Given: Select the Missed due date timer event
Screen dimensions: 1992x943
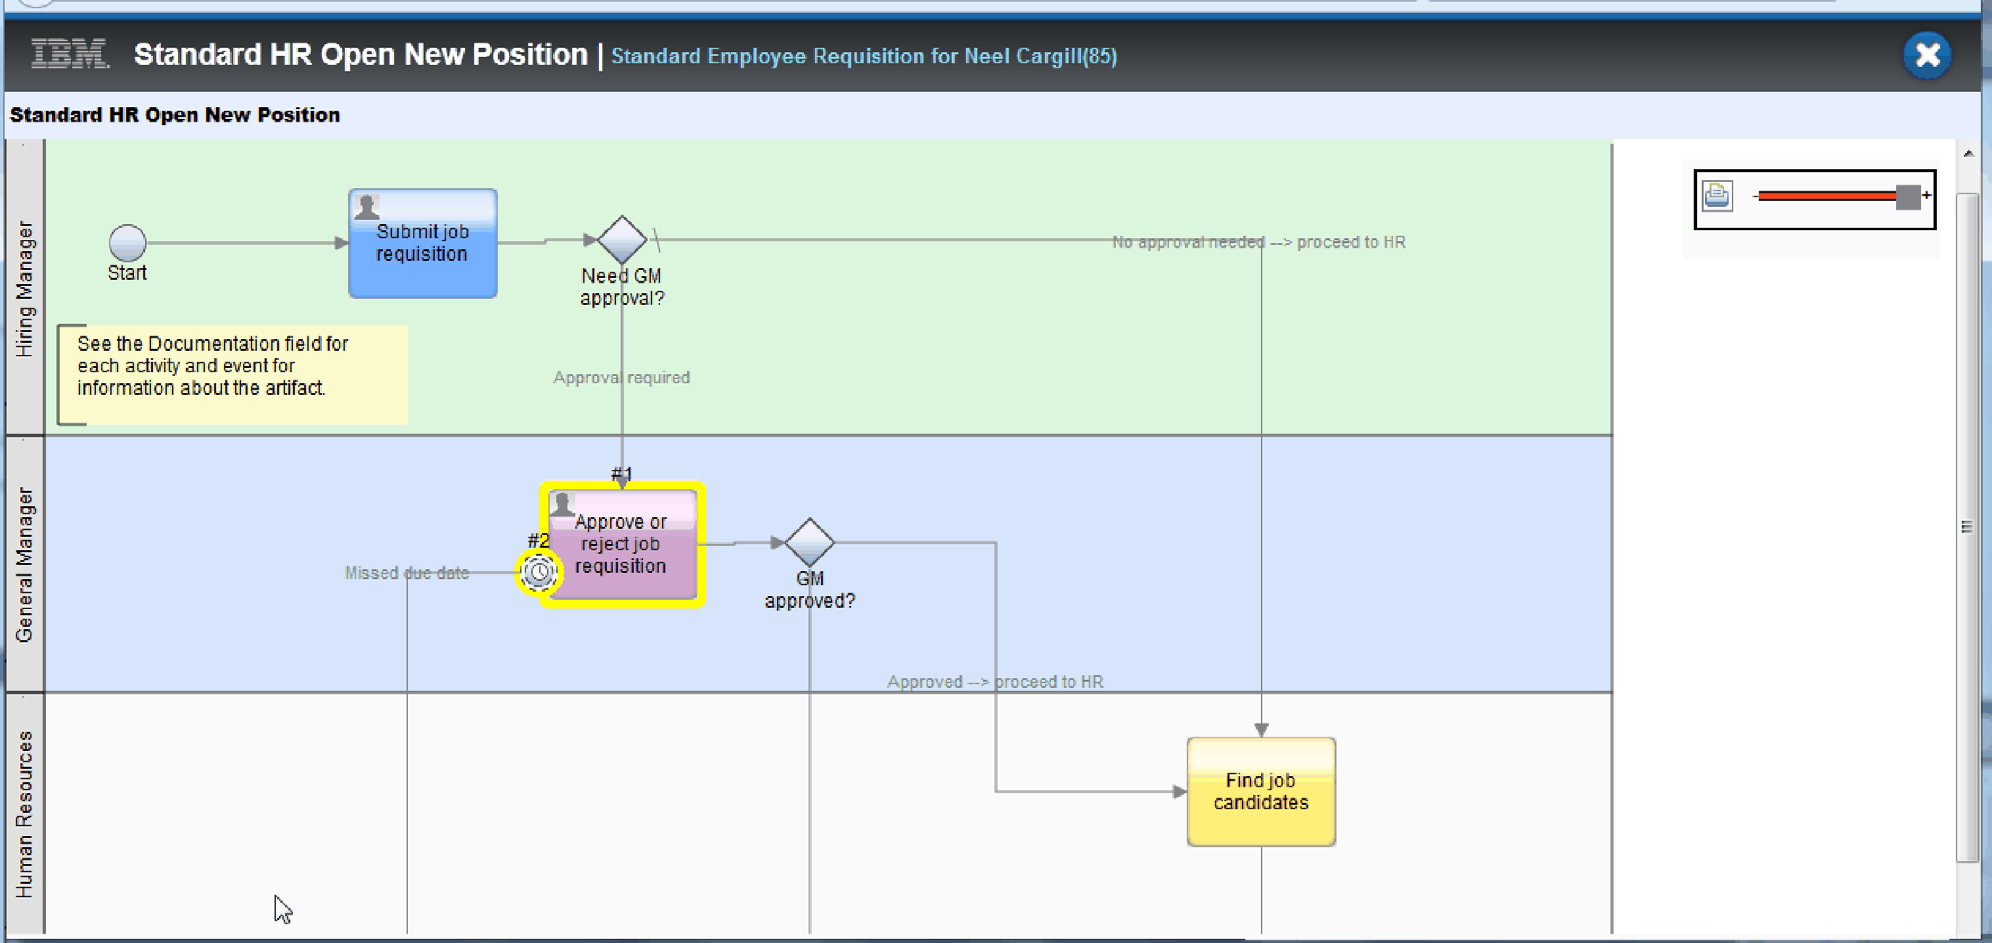Looking at the screenshot, I should pyautogui.click(x=539, y=572).
